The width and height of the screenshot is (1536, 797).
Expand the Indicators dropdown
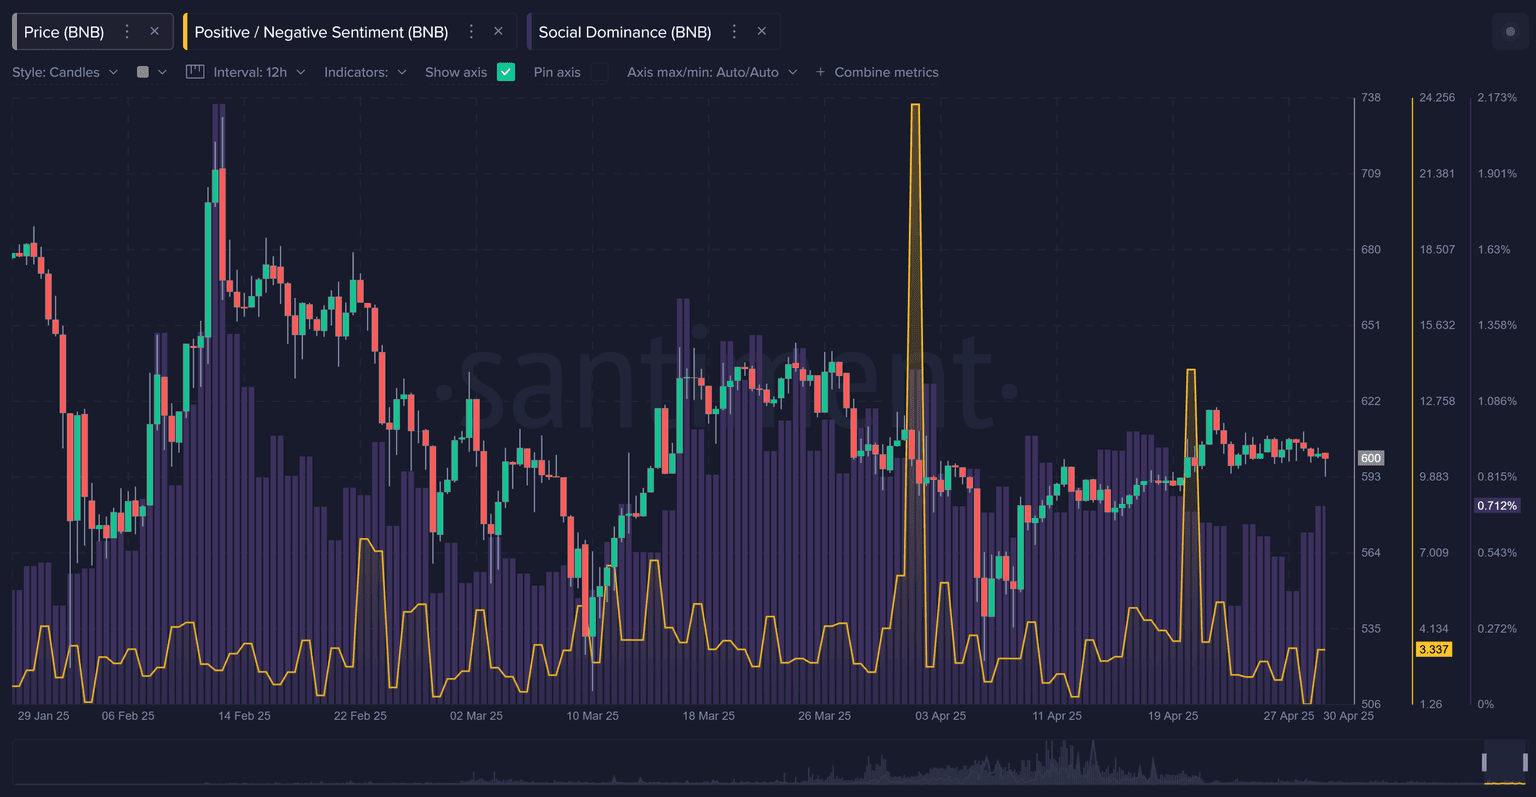(365, 72)
